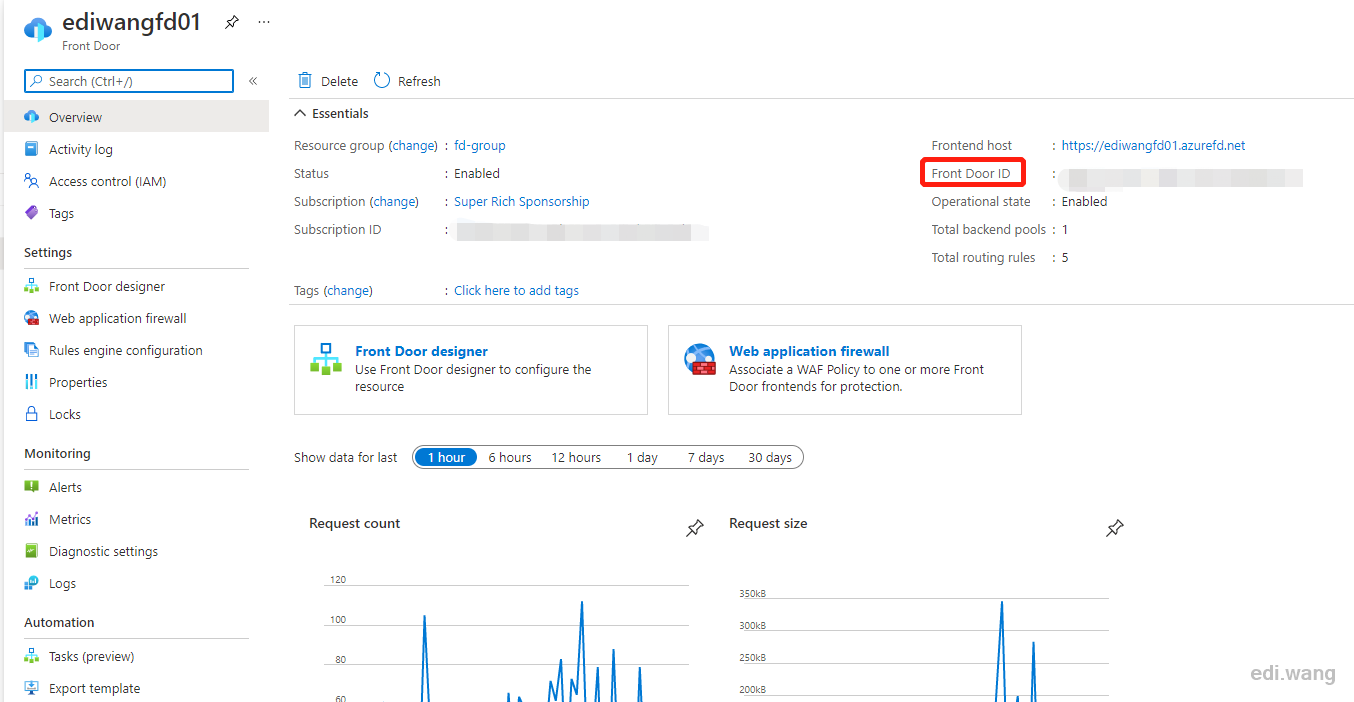1354x702 pixels.
Task: Open Overview in the left menu
Action: pos(136,117)
